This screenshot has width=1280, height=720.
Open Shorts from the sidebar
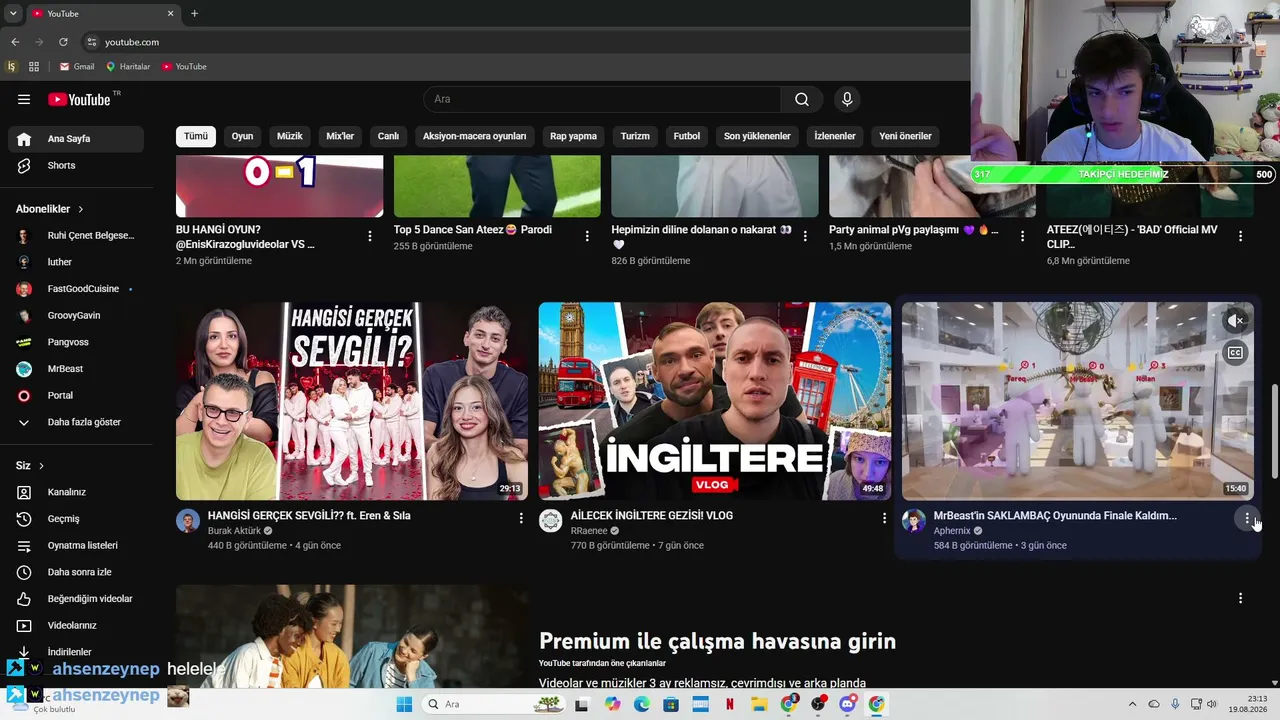[x=76, y=165]
